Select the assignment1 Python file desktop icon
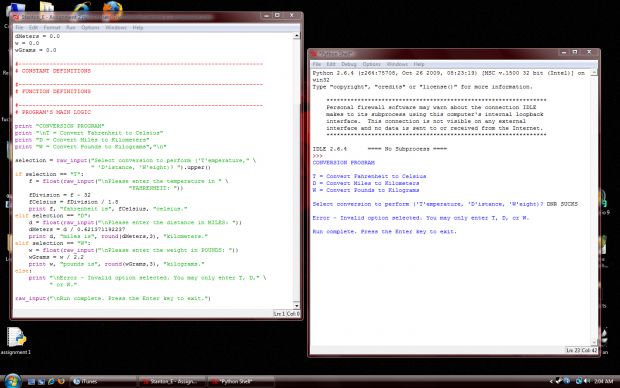Viewport: 620px width, 388px height. point(16,341)
